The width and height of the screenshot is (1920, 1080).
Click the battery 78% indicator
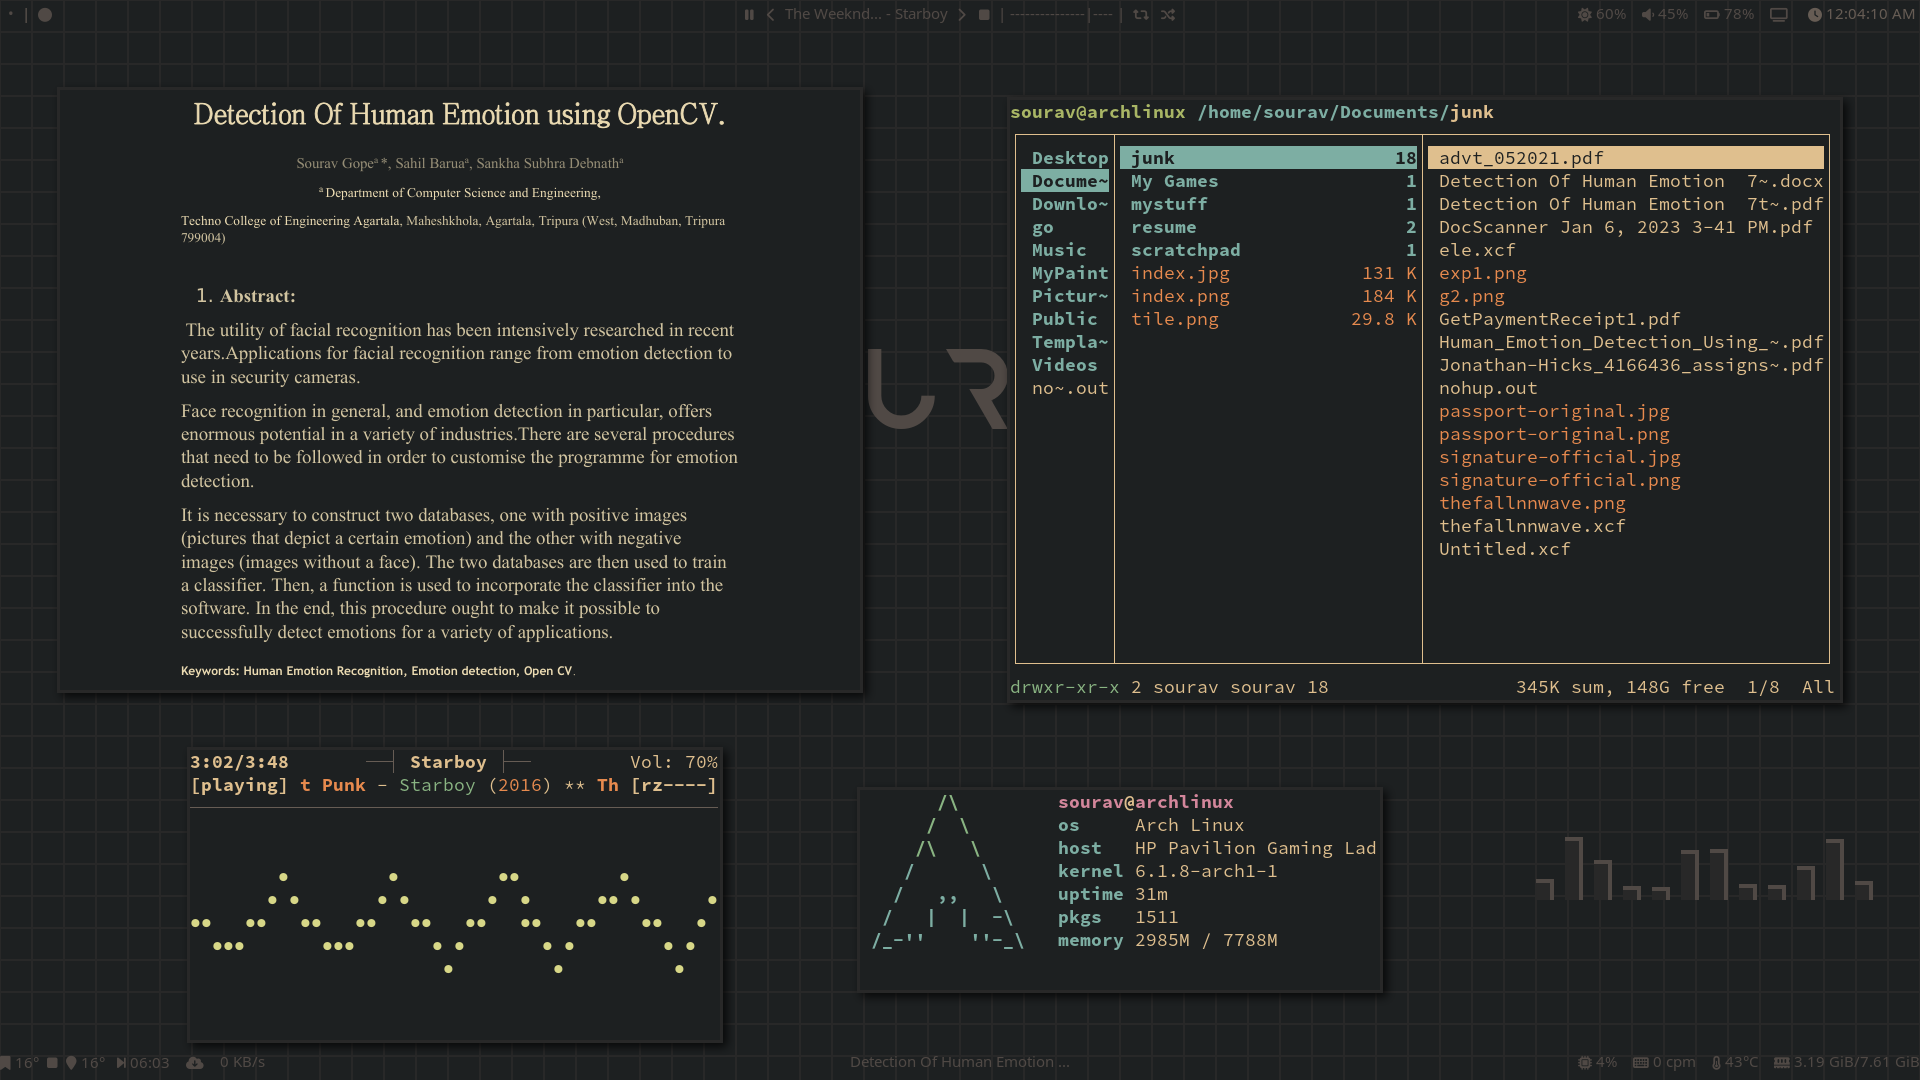coord(1728,14)
